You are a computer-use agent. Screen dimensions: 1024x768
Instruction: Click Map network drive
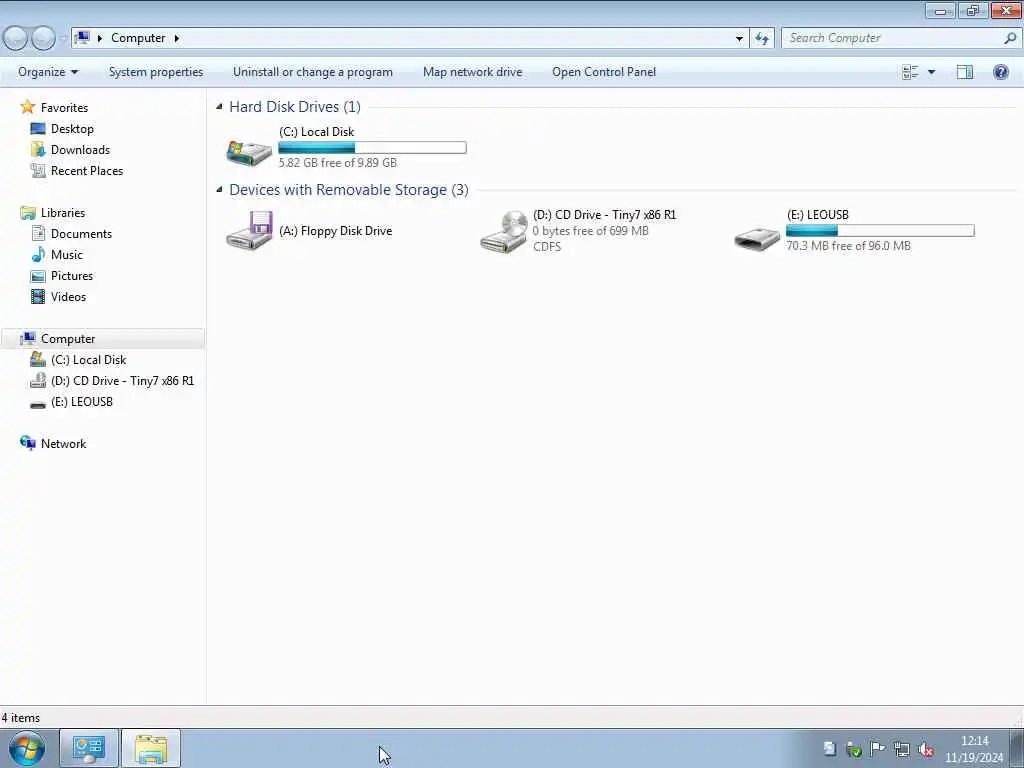473,72
